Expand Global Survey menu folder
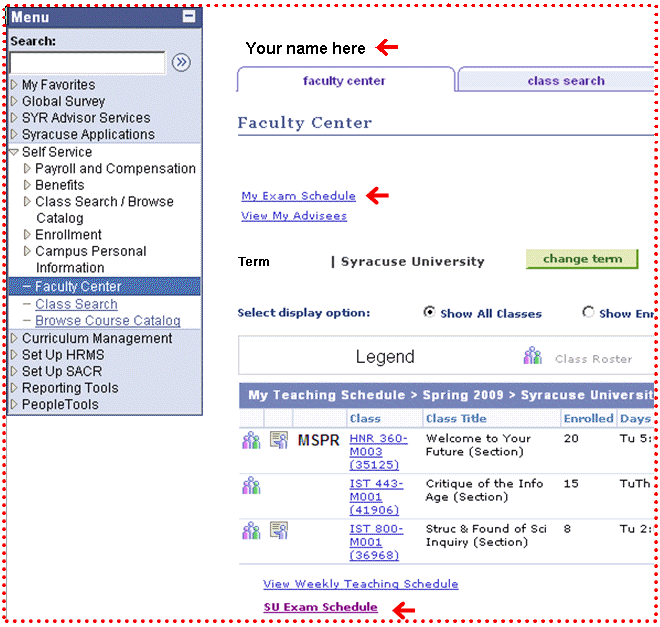 (14, 101)
